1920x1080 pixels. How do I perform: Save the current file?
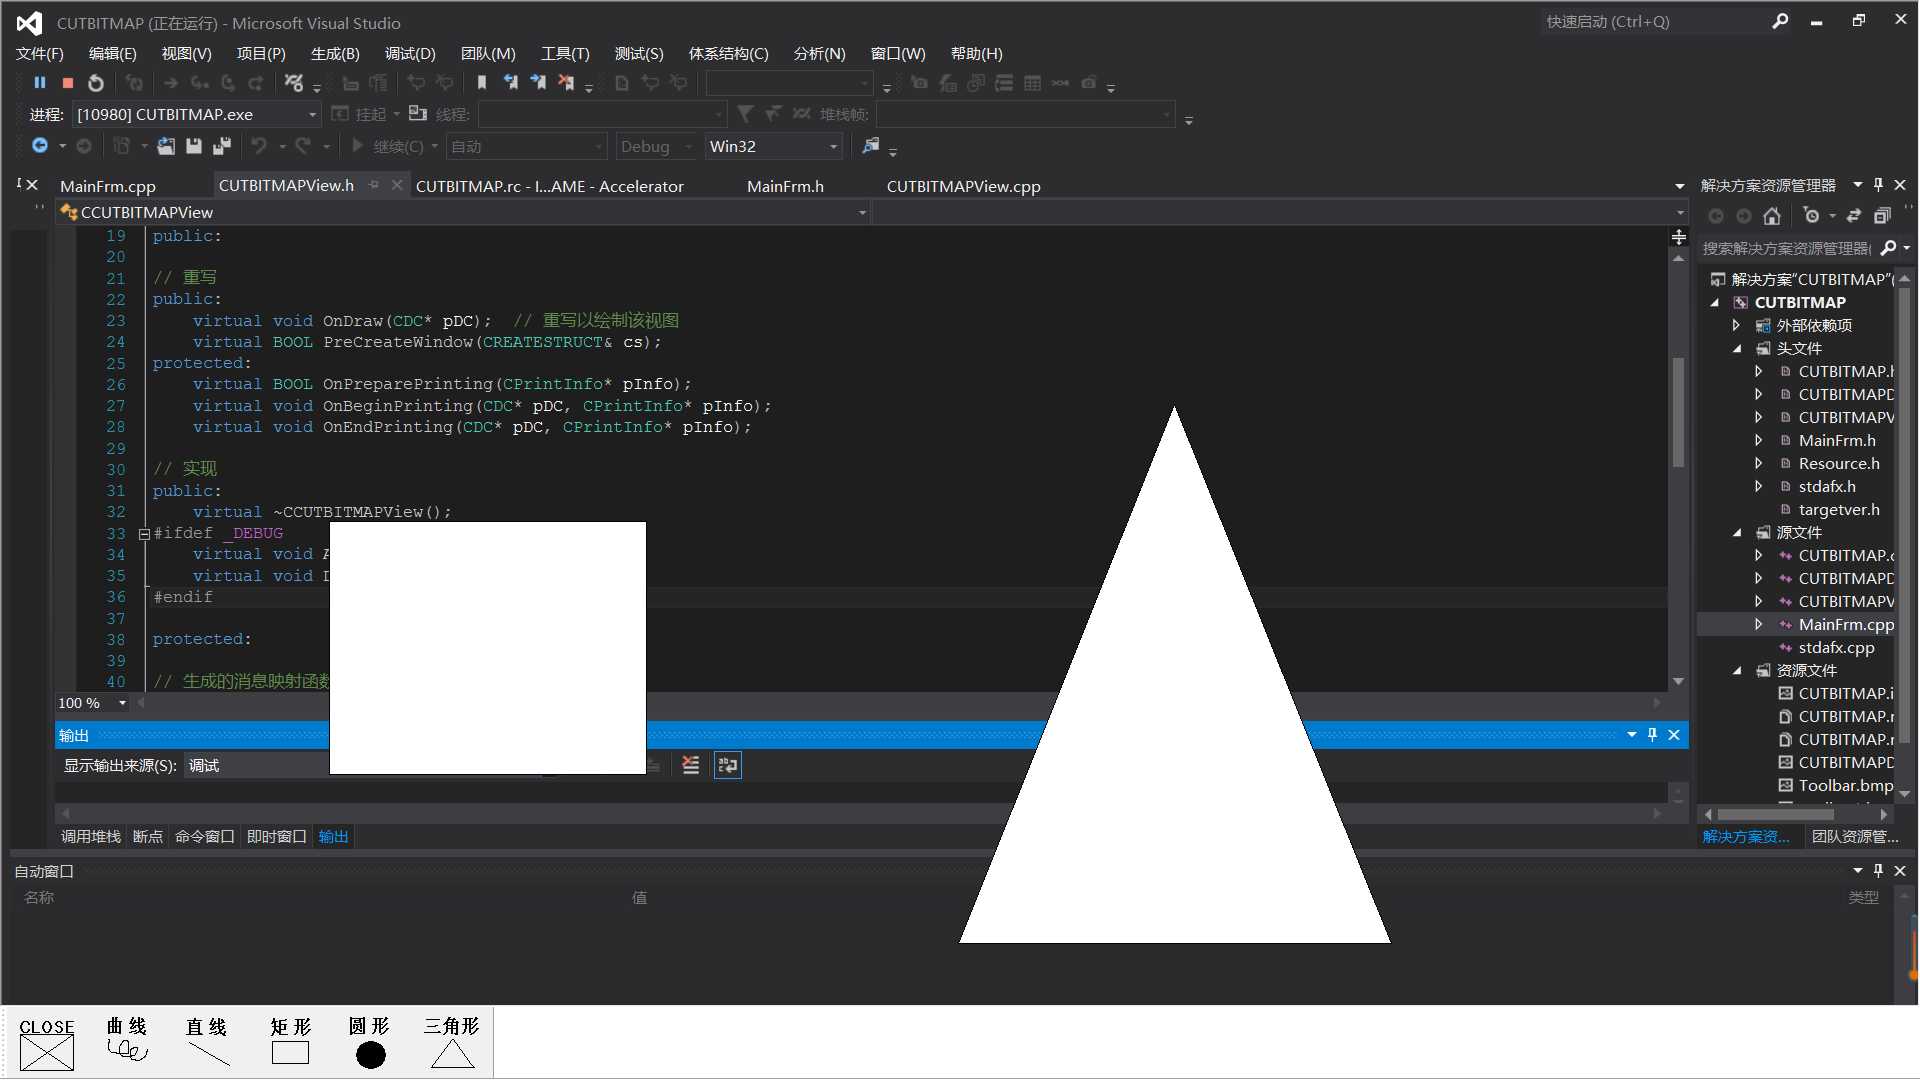pos(194,146)
